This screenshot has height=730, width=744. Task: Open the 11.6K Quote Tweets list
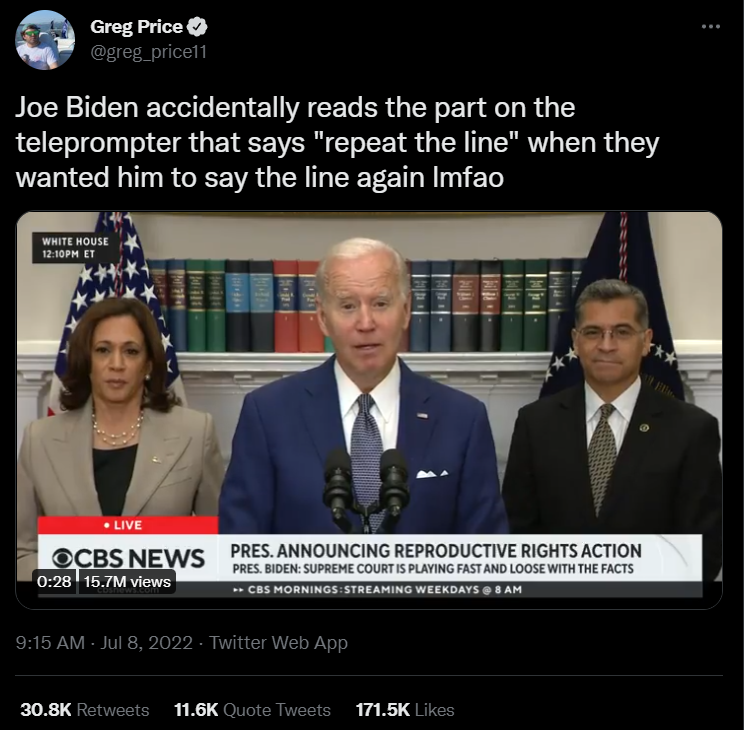tap(252, 710)
